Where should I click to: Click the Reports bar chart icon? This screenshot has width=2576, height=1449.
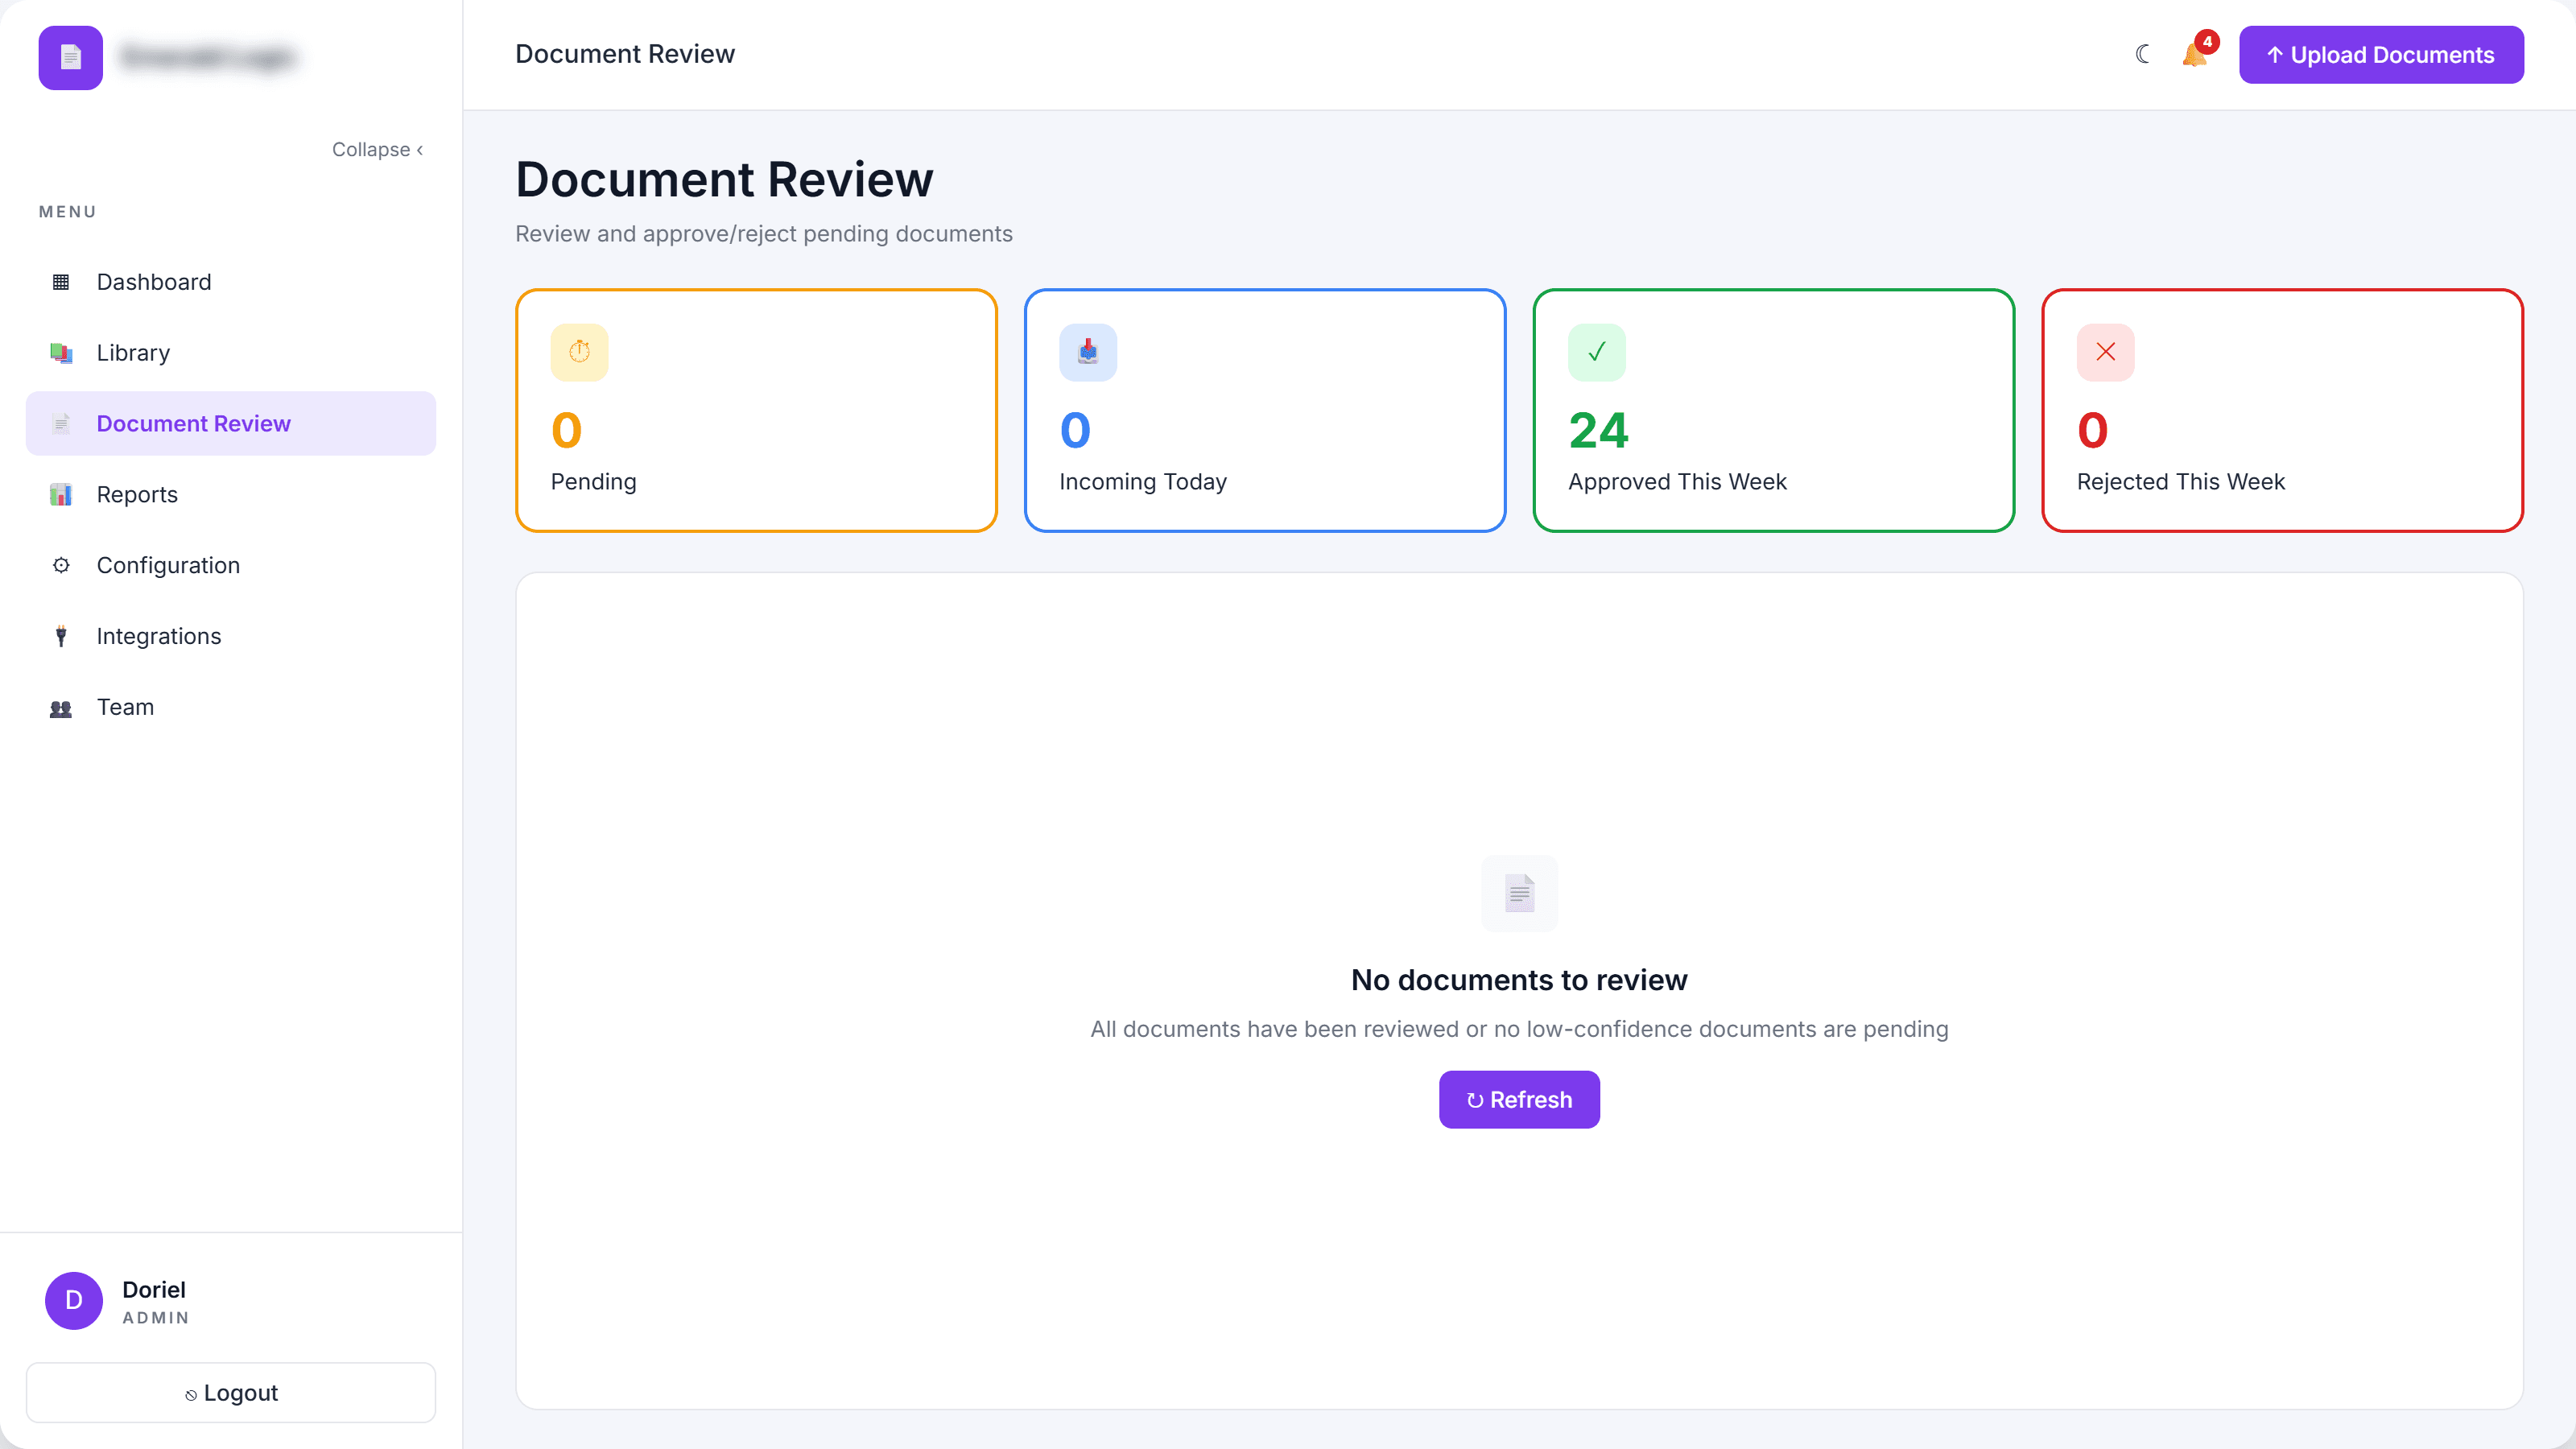click(61, 495)
